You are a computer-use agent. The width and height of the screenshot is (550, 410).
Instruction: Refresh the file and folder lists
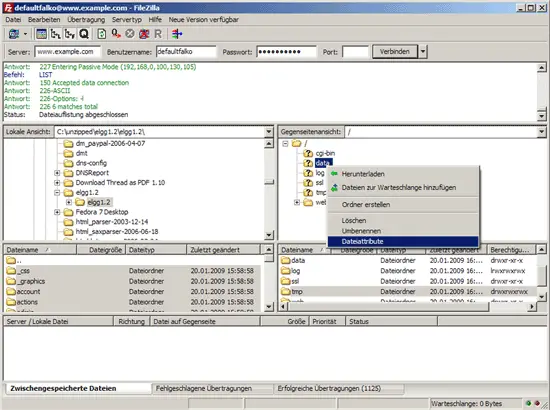[x=102, y=34]
